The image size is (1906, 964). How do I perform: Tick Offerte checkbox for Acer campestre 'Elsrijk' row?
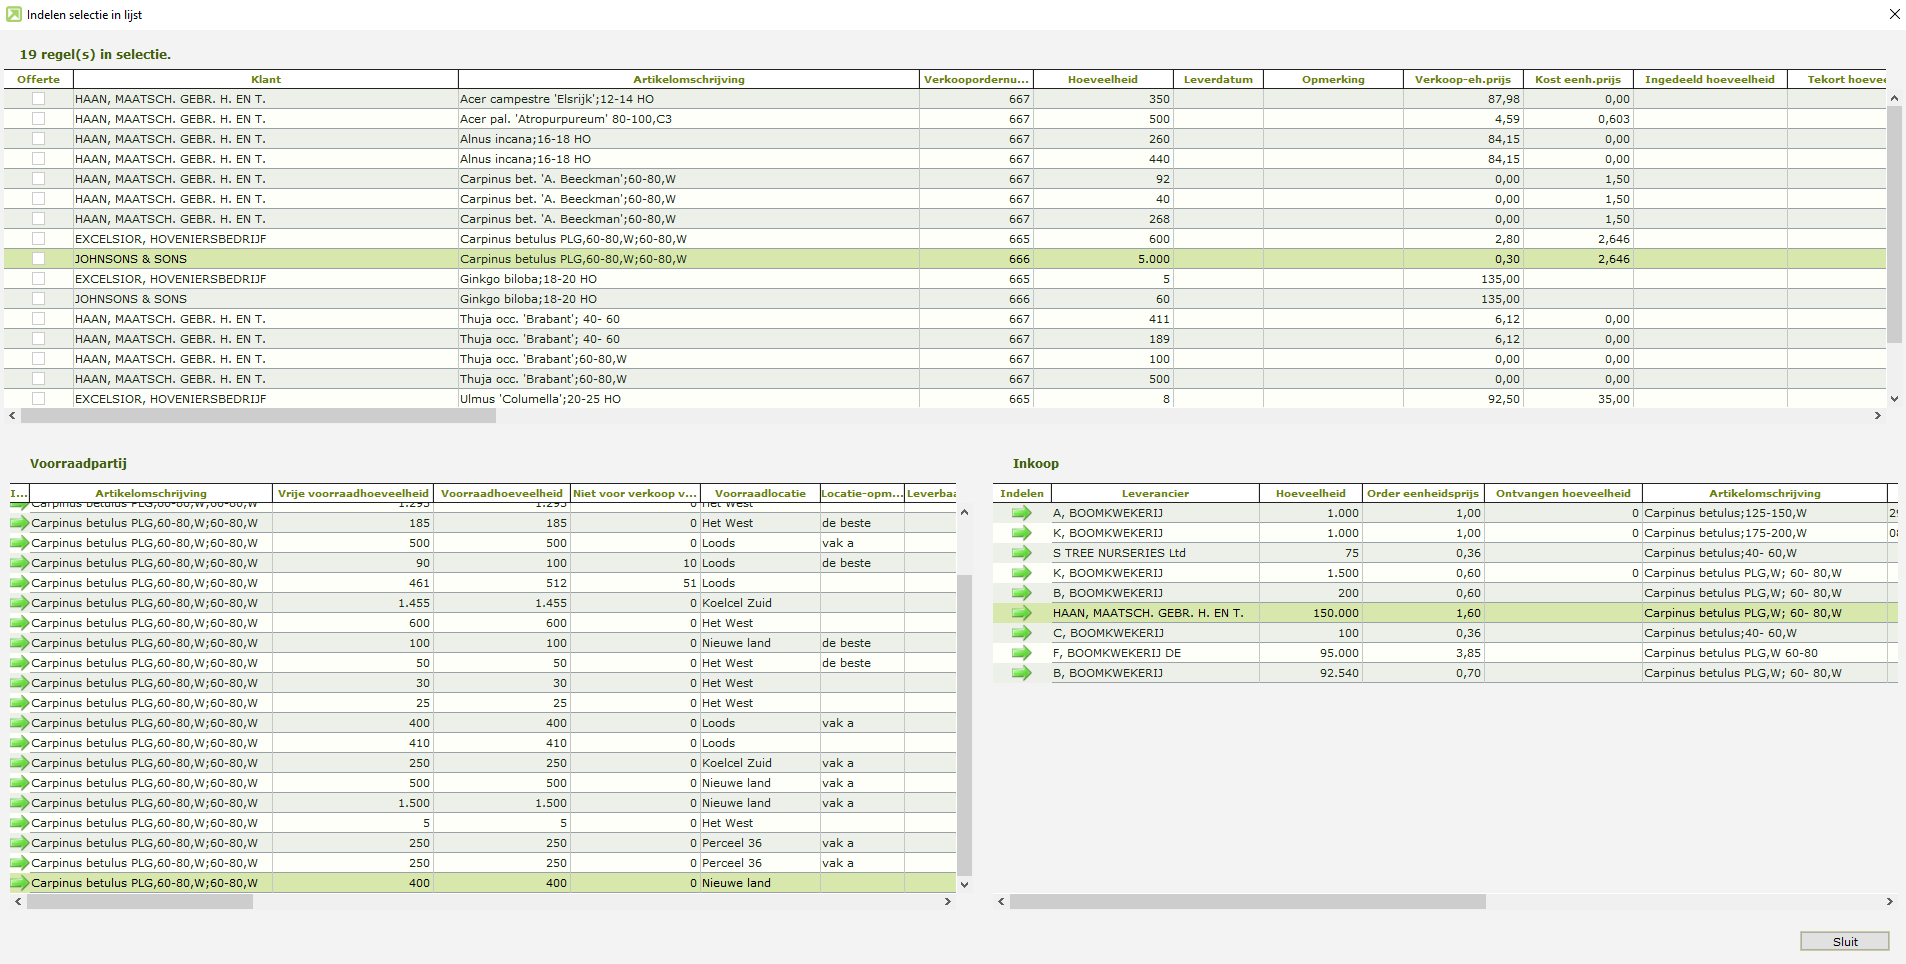point(38,99)
